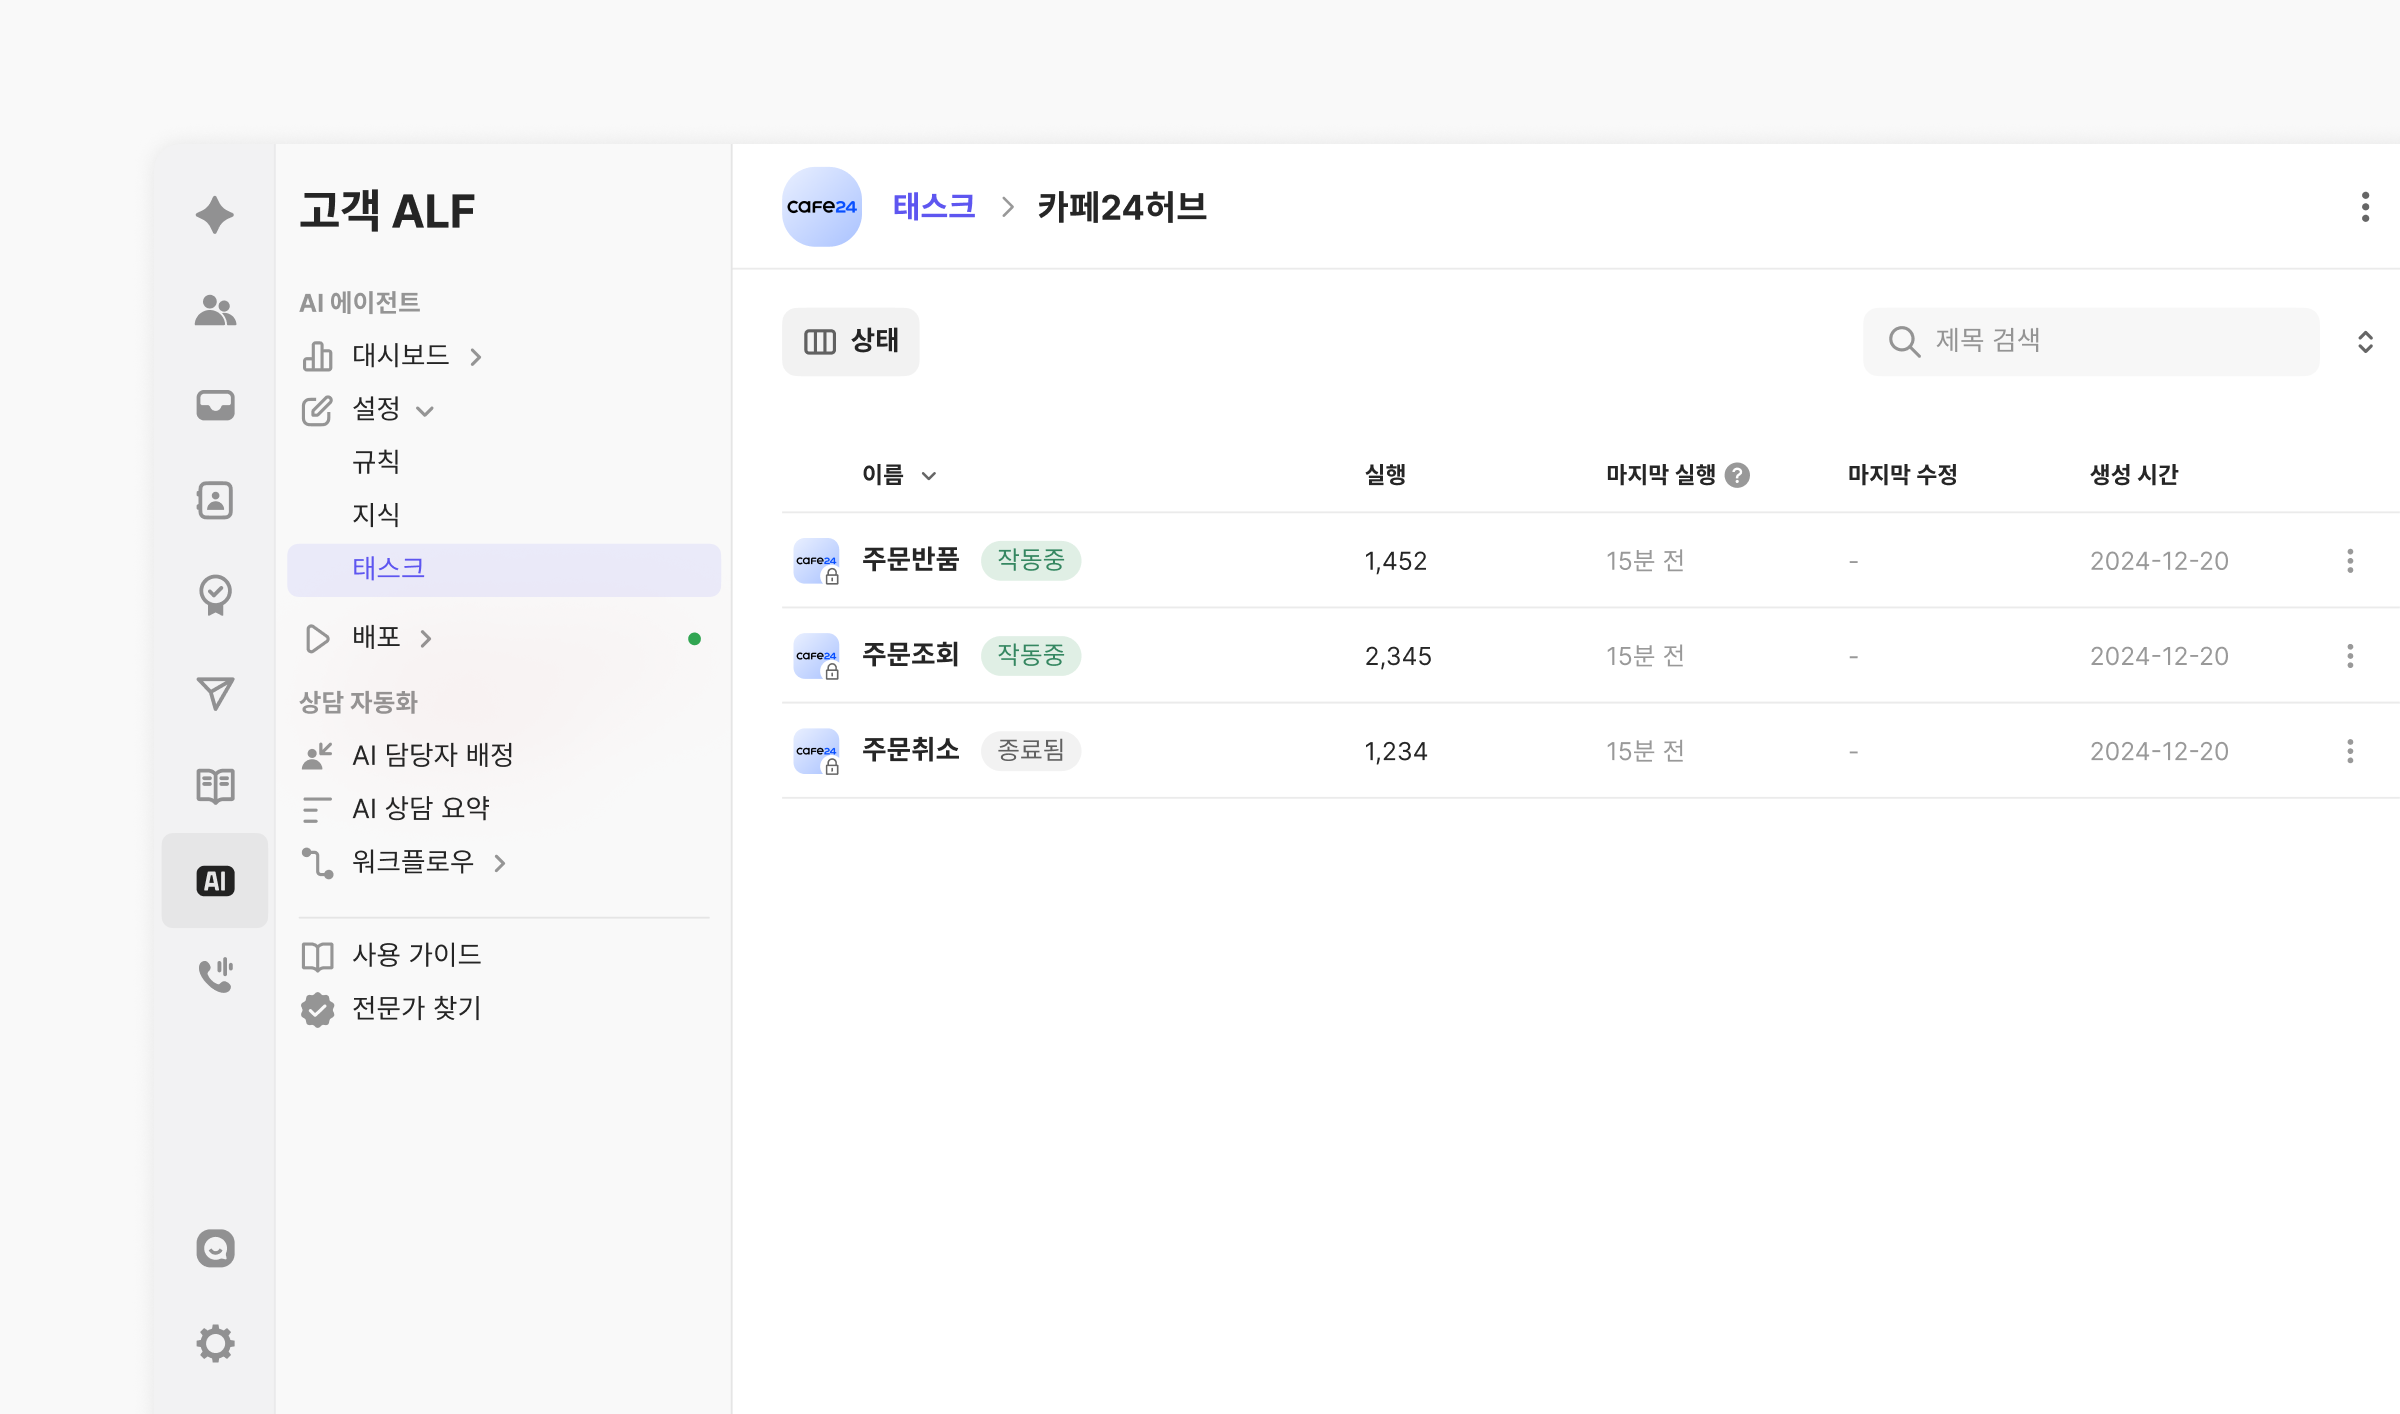Go back via 태스크 breadcrumb link
Image resolution: width=2400 pixels, height=1414 pixels.
click(933, 207)
